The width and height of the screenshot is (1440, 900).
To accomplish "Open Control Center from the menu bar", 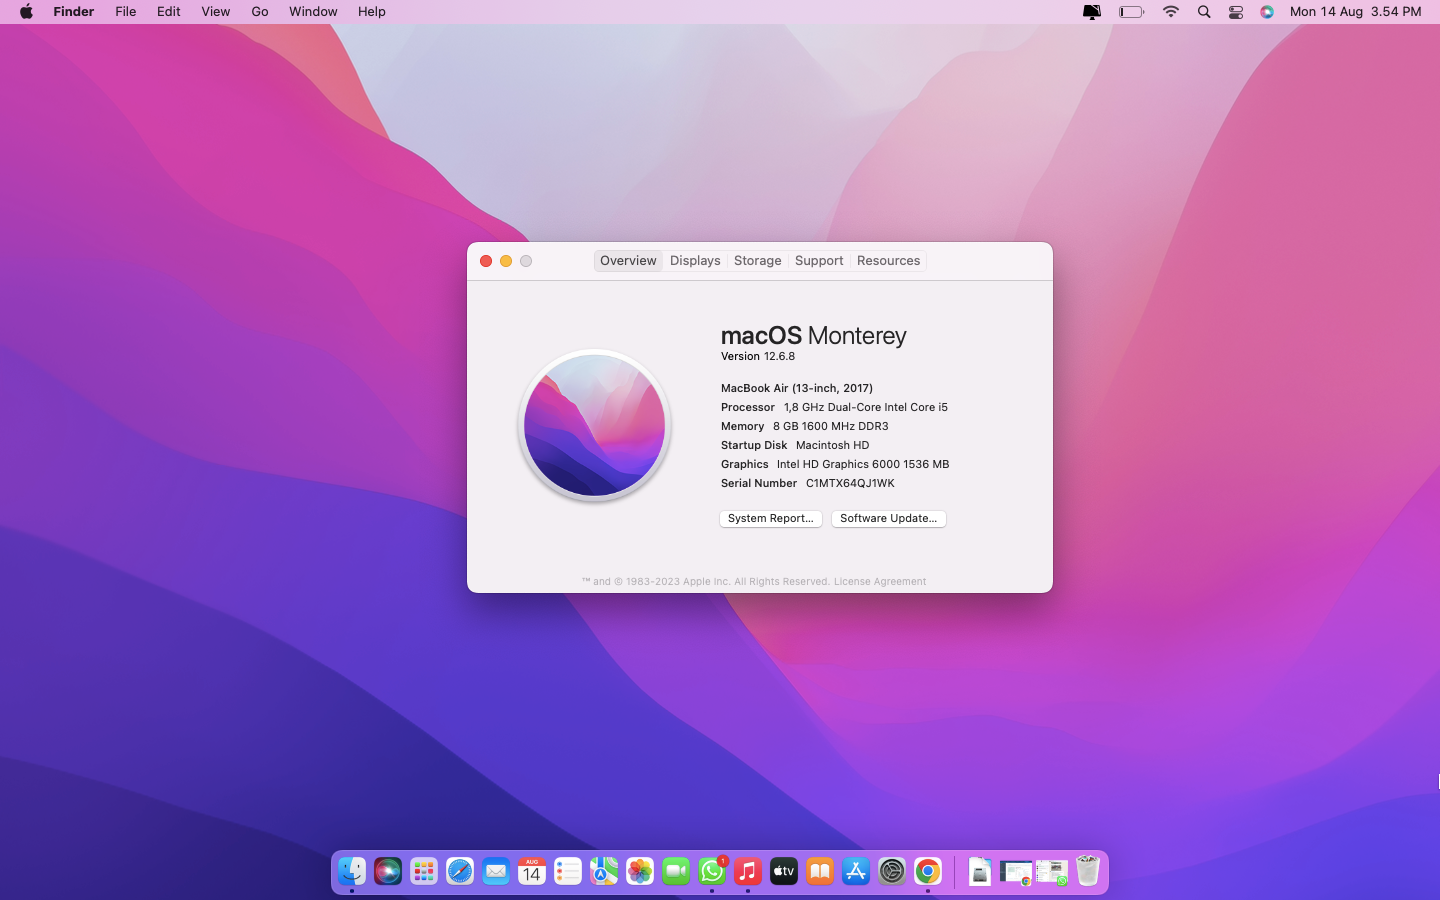I will point(1236,12).
